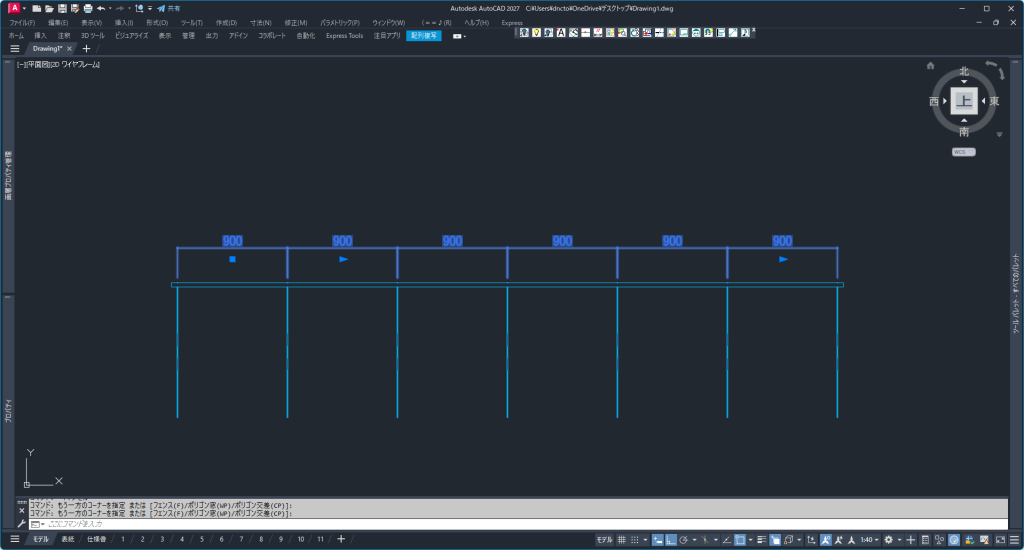1024x550 pixels.
Task: Select the 仕様書 layout tab
Action: tap(96, 540)
